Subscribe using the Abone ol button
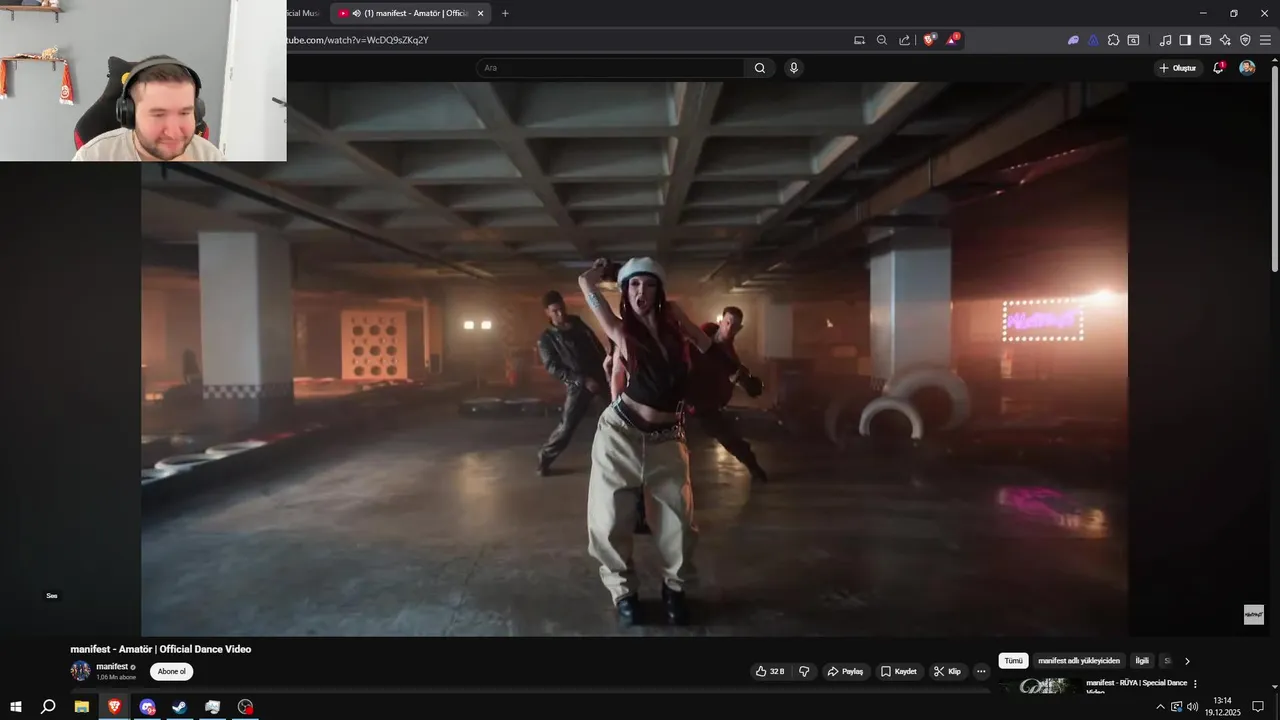This screenshot has height=720, width=1280. tap(172, 672)
